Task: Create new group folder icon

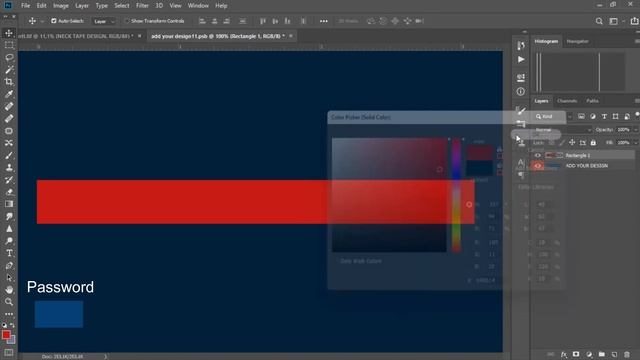Action: tap(602, 354)
